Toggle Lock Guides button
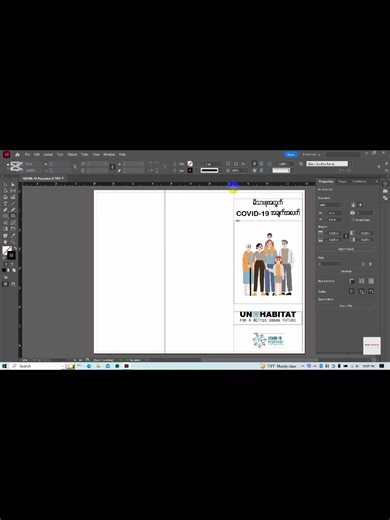Screen dimensions: 390x520 click(362, 292)
